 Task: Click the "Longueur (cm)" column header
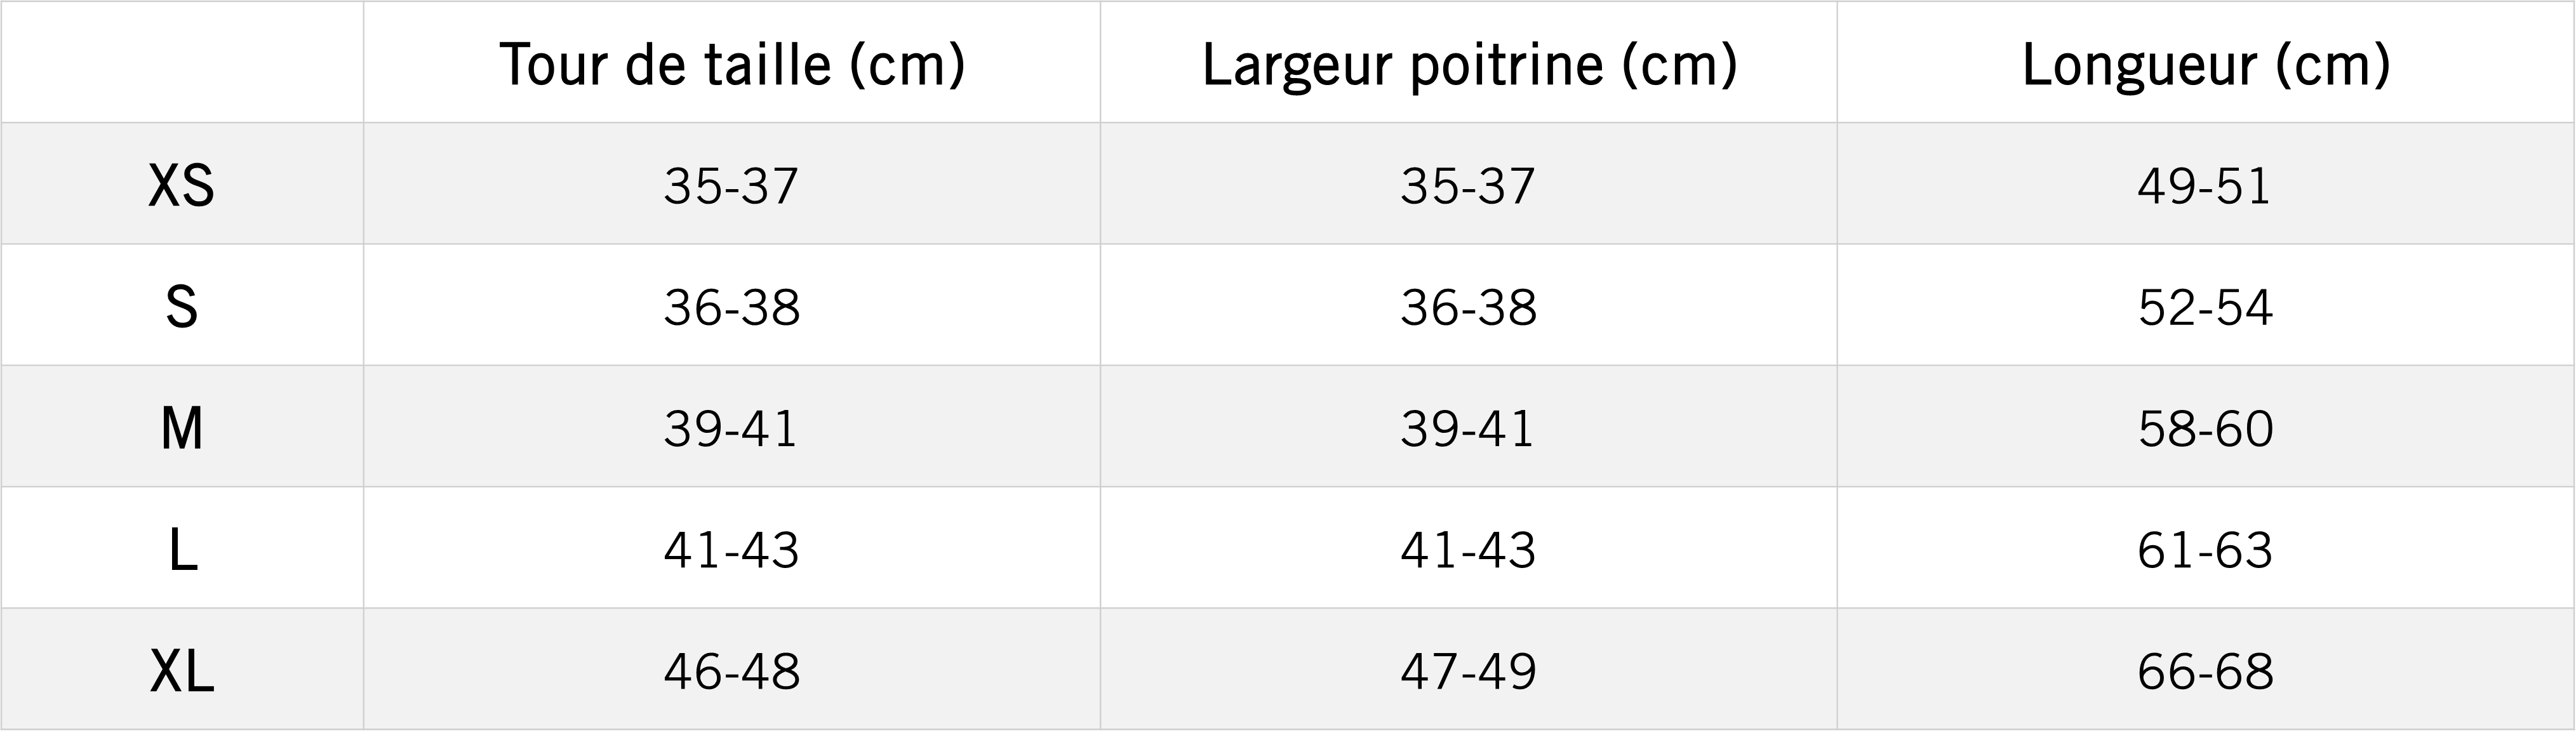pyautogui.click(x=2205, y=65)
